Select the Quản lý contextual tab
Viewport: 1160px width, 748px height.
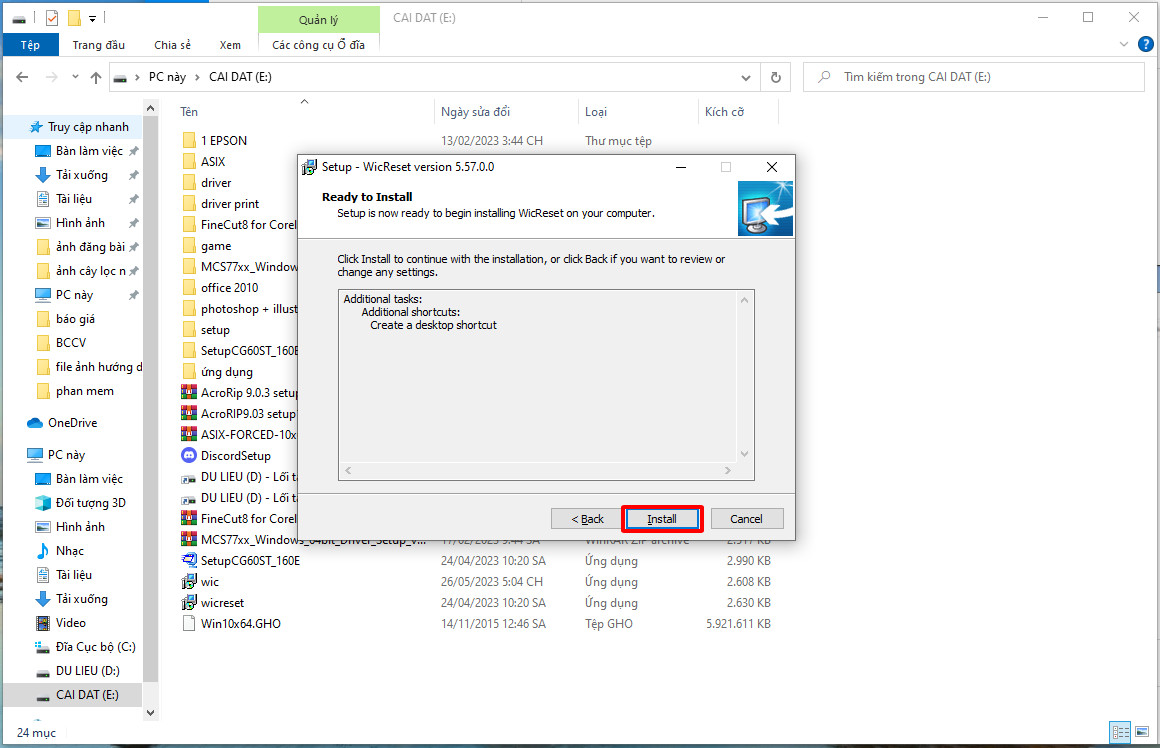click(x=318, y=19)
